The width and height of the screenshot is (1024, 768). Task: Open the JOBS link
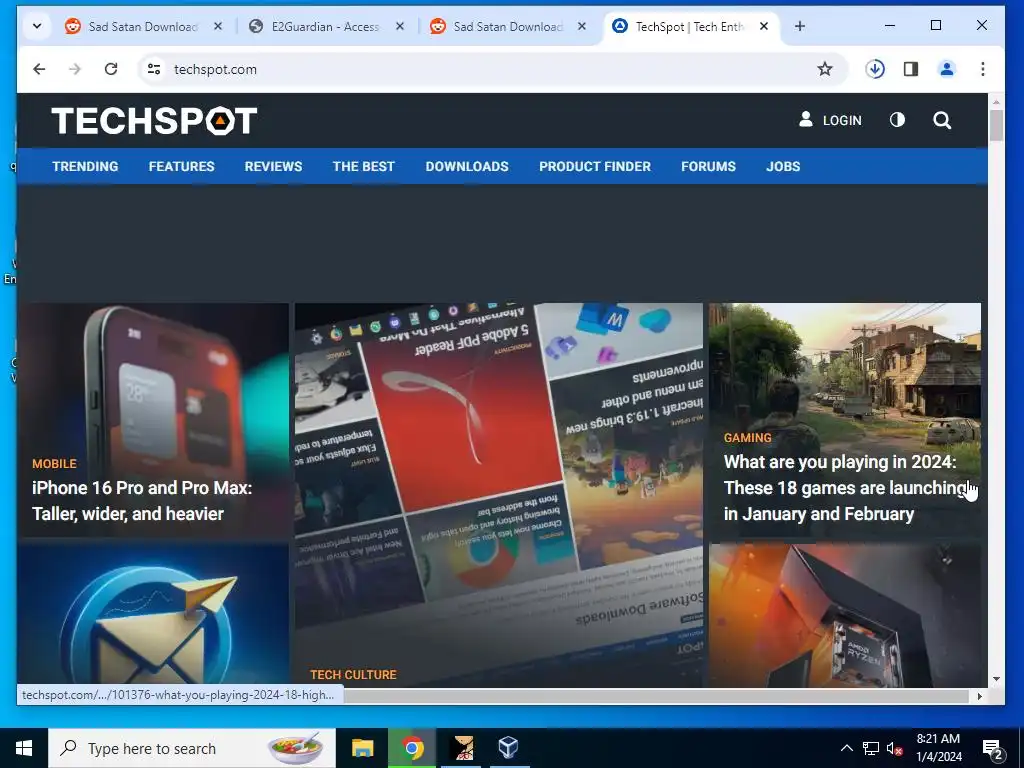[783, 167]
